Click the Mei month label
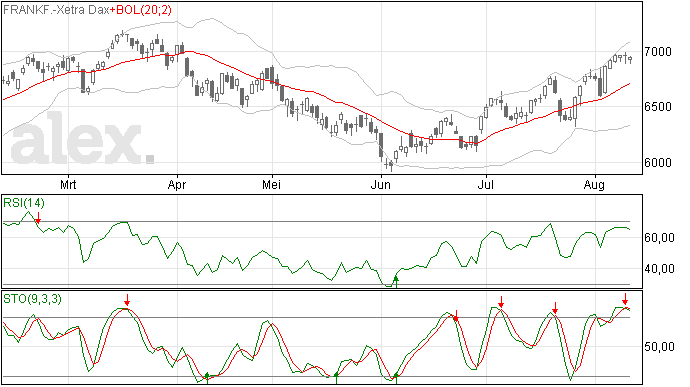This screenshot has height=387, width=690. (272, 184)
